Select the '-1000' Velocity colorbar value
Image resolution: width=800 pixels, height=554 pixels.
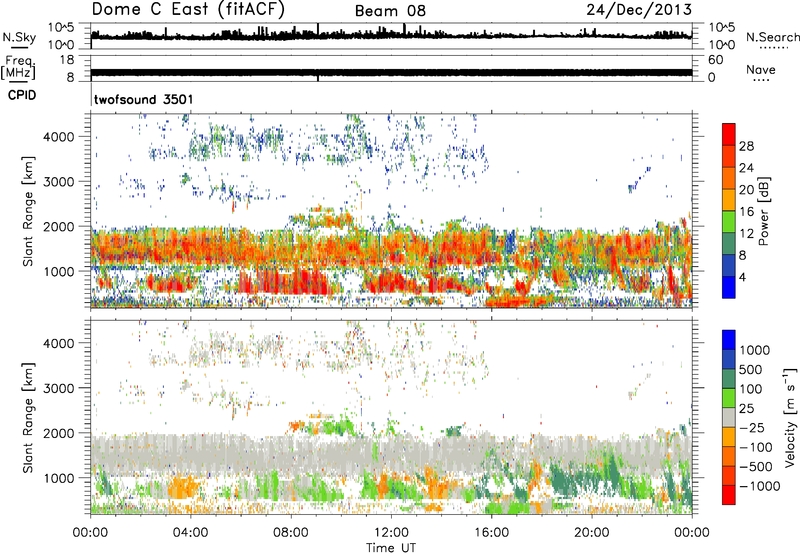(760, 486)
